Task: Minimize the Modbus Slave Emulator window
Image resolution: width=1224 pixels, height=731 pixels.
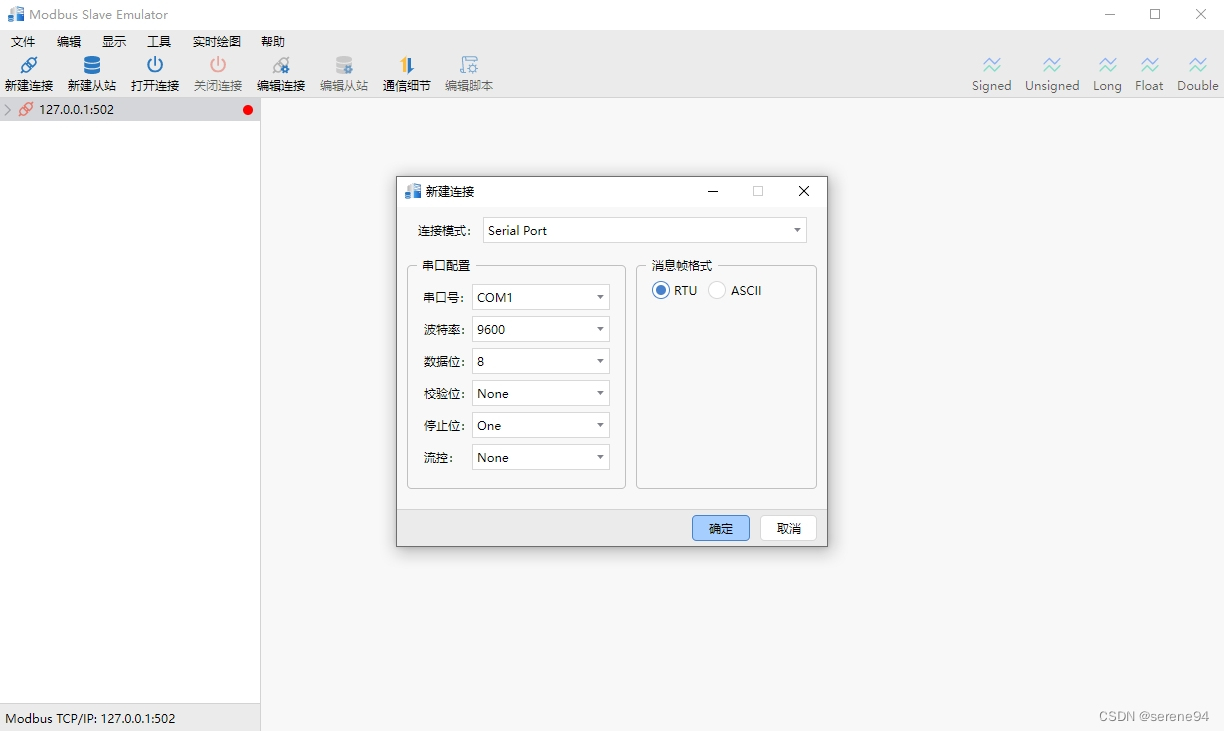Action: [x=1110, y=15]
